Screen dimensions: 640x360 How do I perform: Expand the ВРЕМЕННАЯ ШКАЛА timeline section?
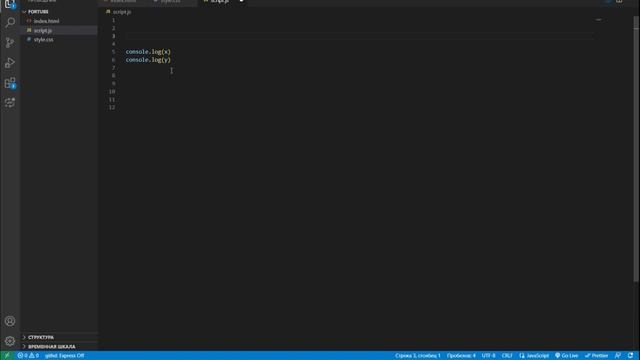(x=59, y=347)
